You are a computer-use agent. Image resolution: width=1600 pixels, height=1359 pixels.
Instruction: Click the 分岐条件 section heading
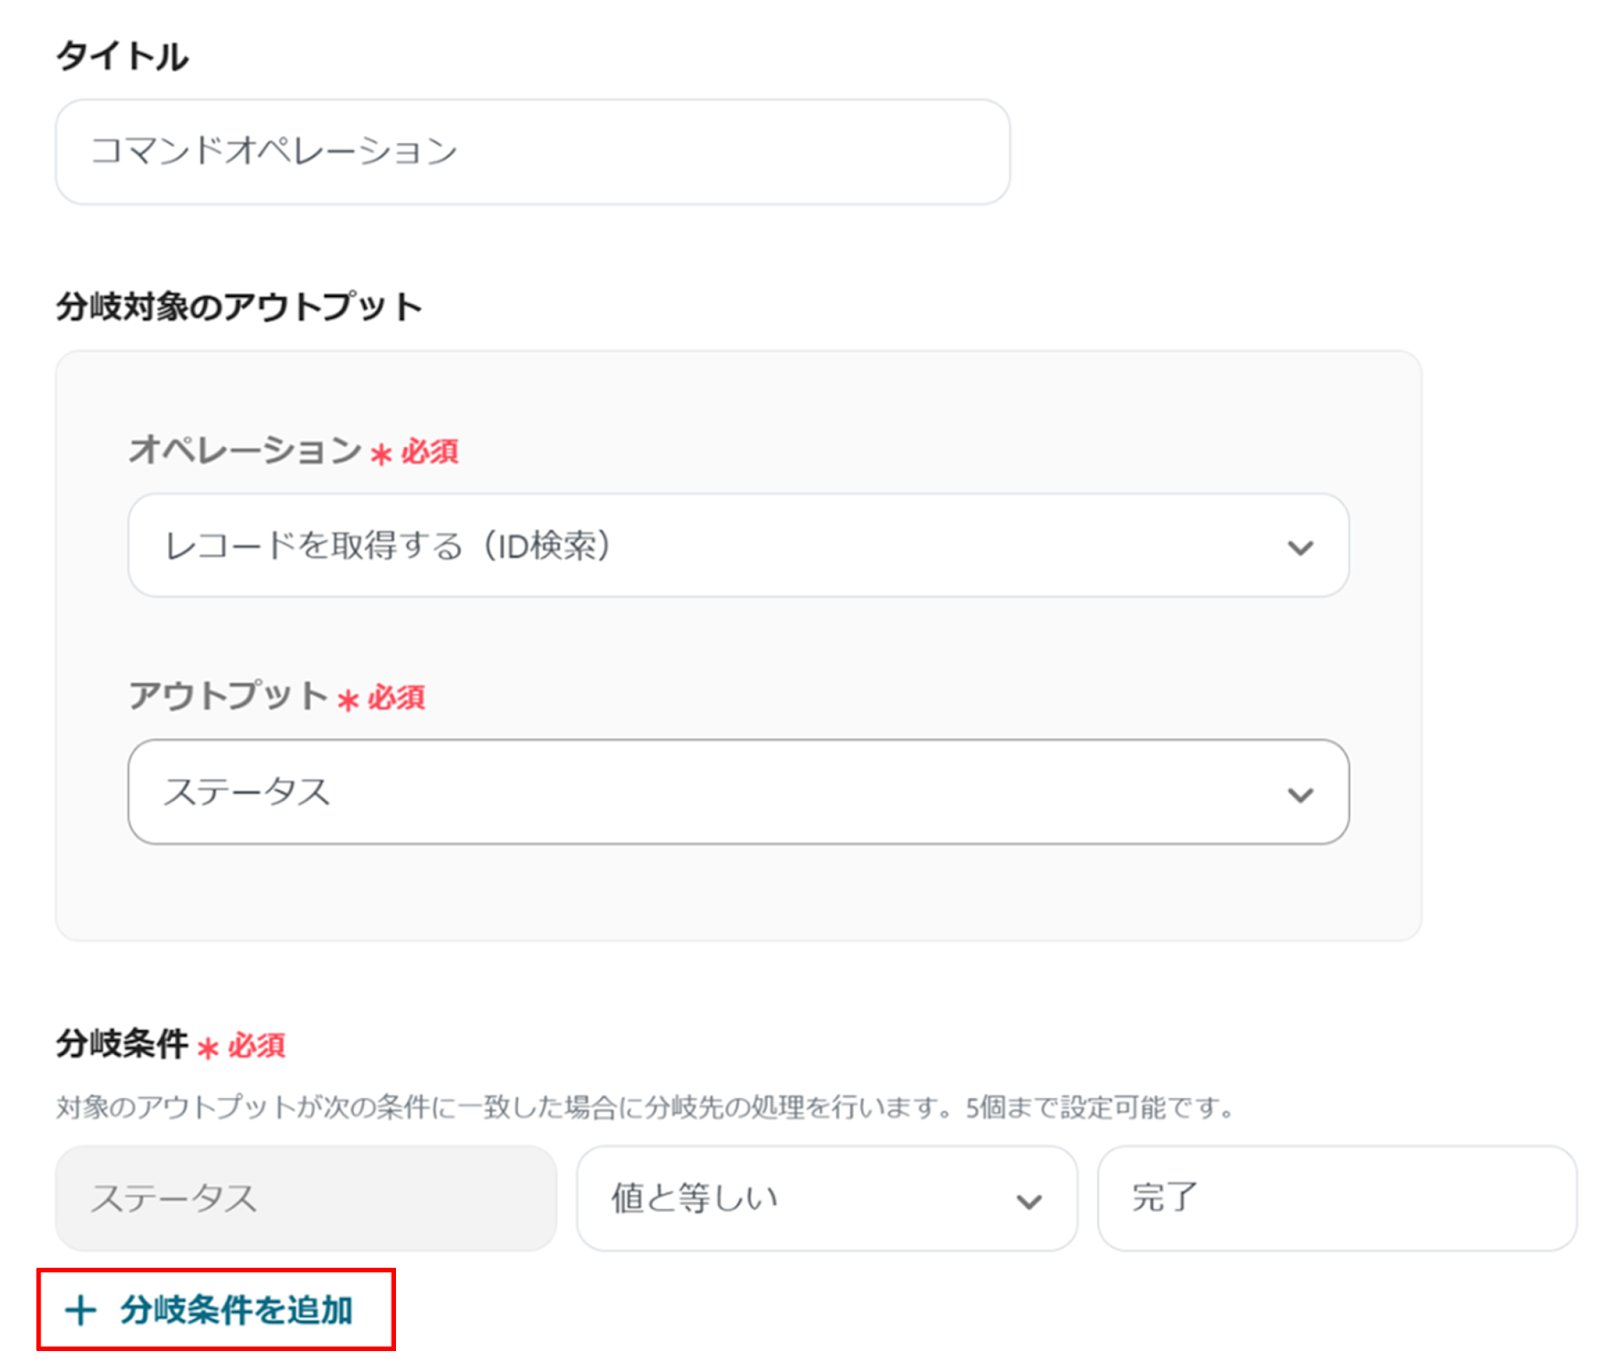122,1044
